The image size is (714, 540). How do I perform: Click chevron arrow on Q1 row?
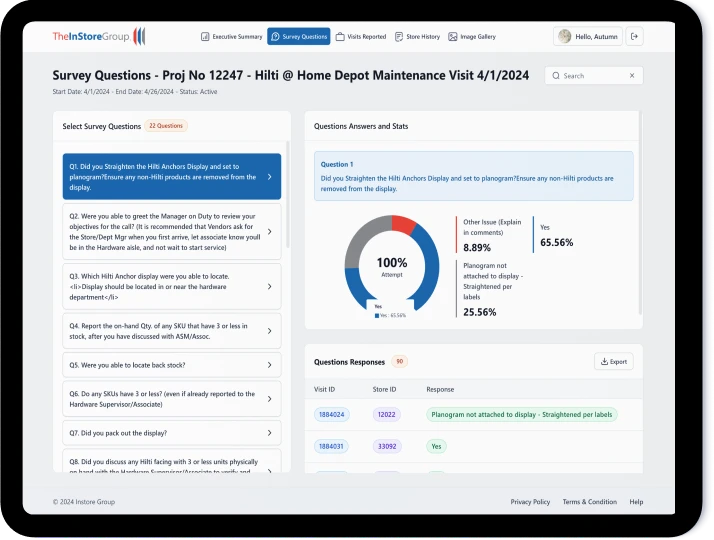coord(270,177)
